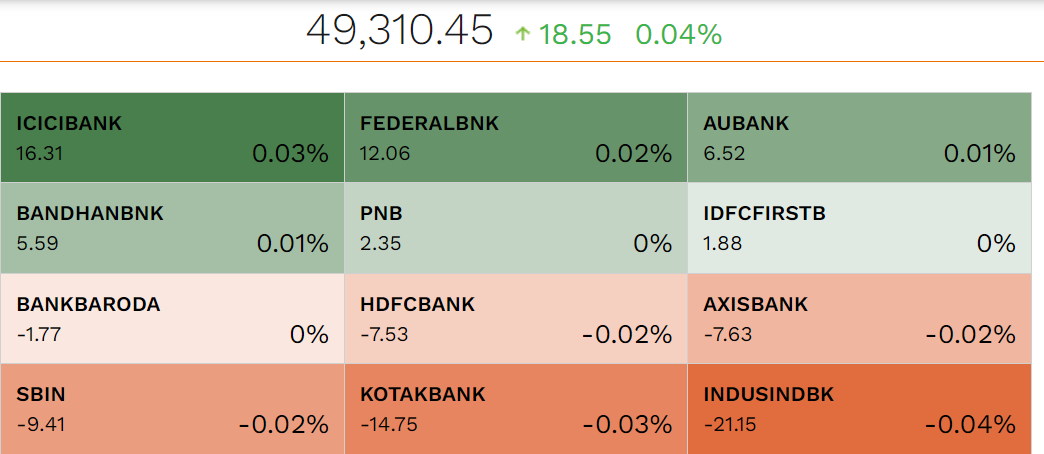Open the SBIN stock tile

[x=172, y=409]
